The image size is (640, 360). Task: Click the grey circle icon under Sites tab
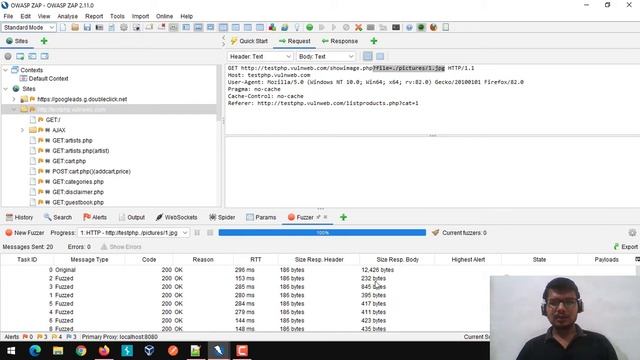pyautogui.click(x=8, y=56)
